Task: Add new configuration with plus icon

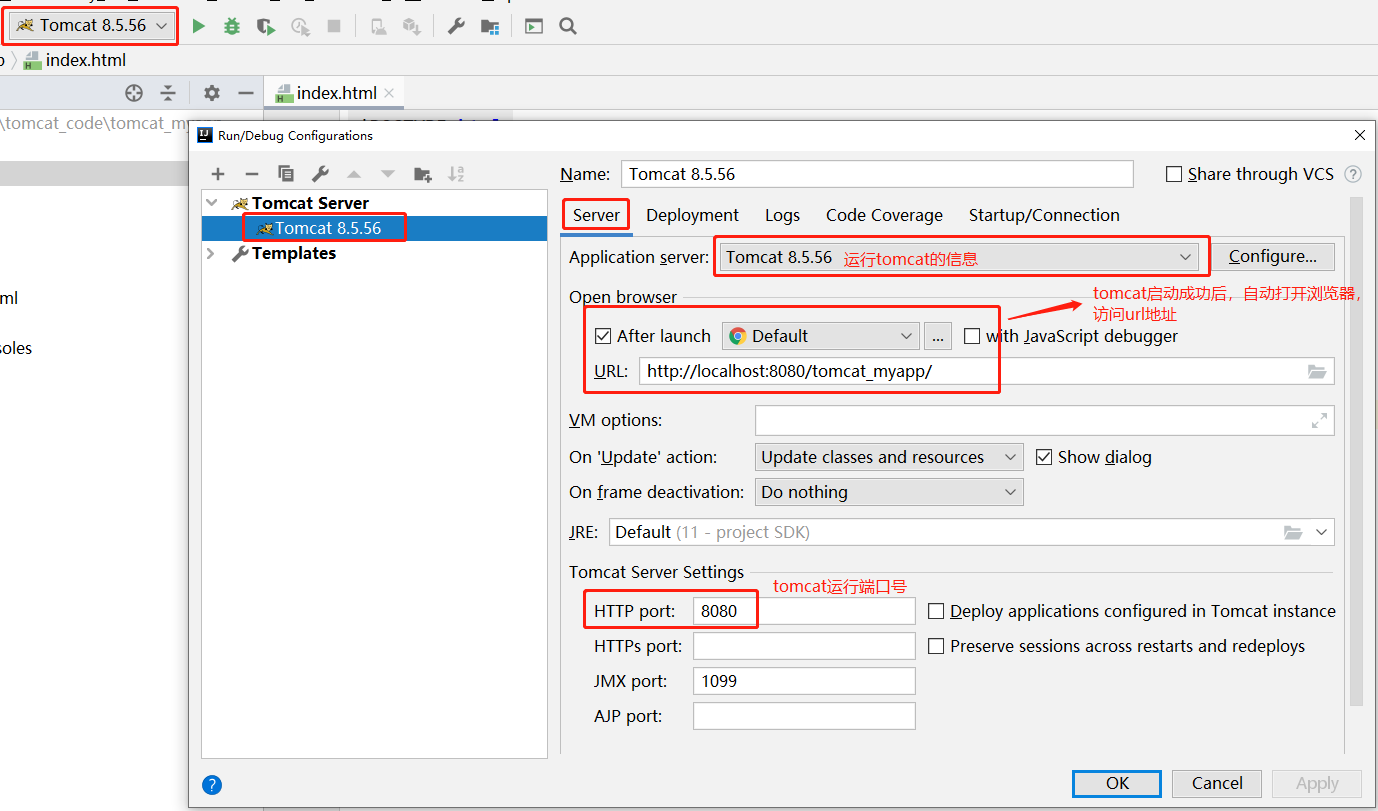Action: coord(218,174)
